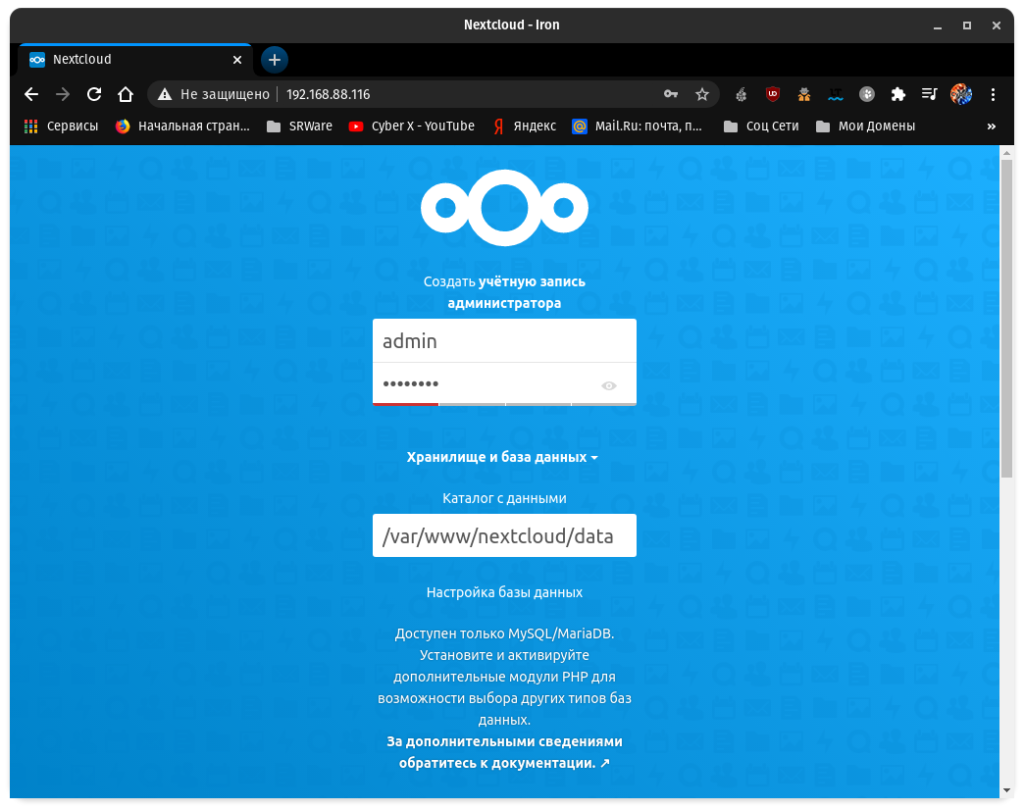Open the Extensions puzzle-piece menu

898,94
